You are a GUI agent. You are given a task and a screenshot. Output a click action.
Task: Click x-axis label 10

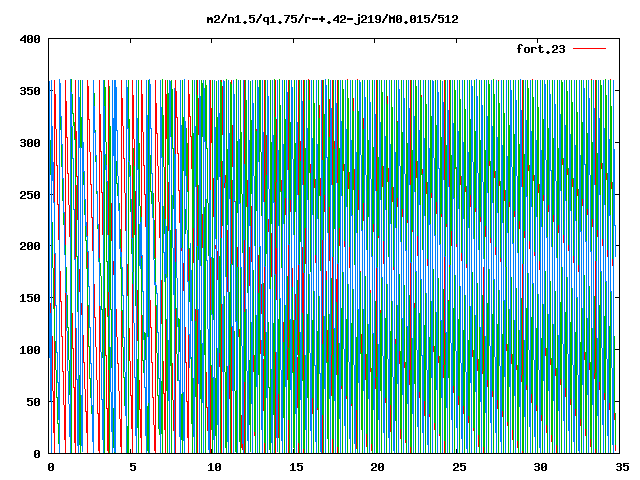coord(214,467)
